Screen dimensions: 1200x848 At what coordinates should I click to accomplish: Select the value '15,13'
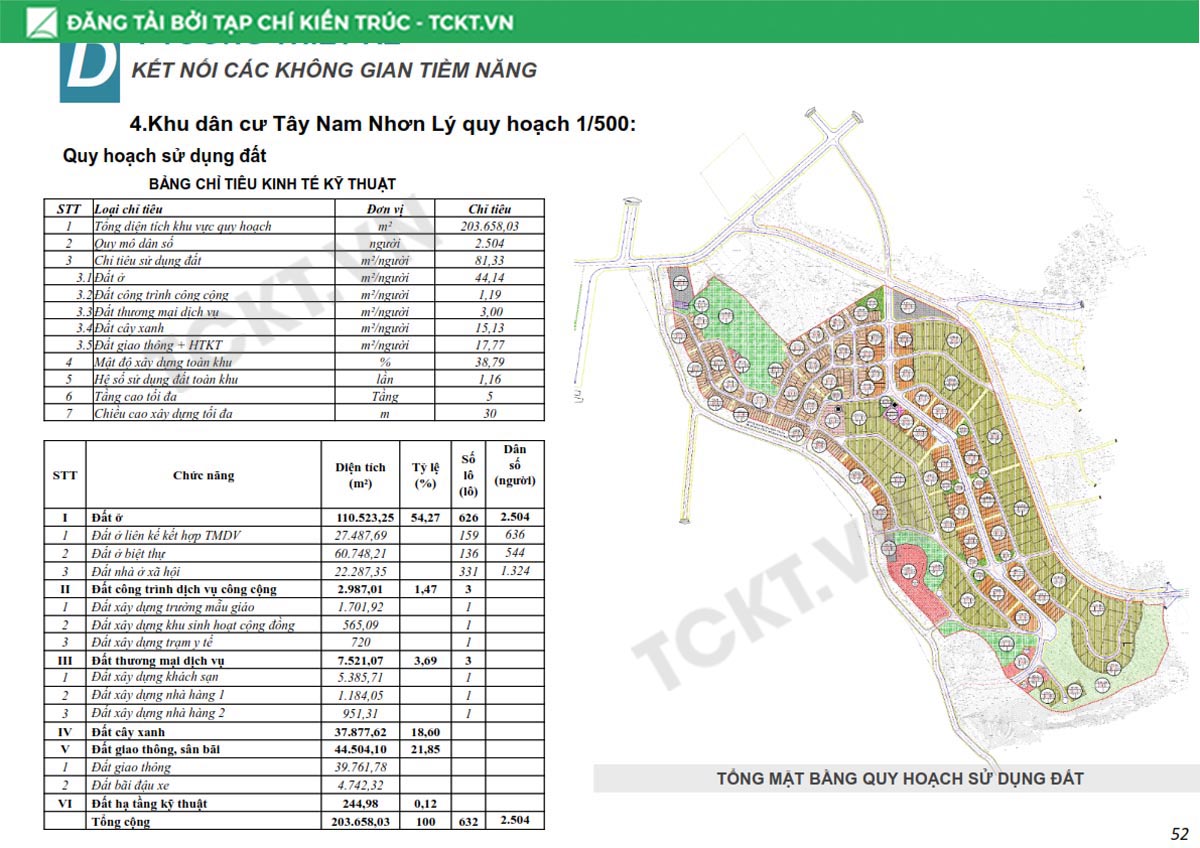tap(490, 328)
